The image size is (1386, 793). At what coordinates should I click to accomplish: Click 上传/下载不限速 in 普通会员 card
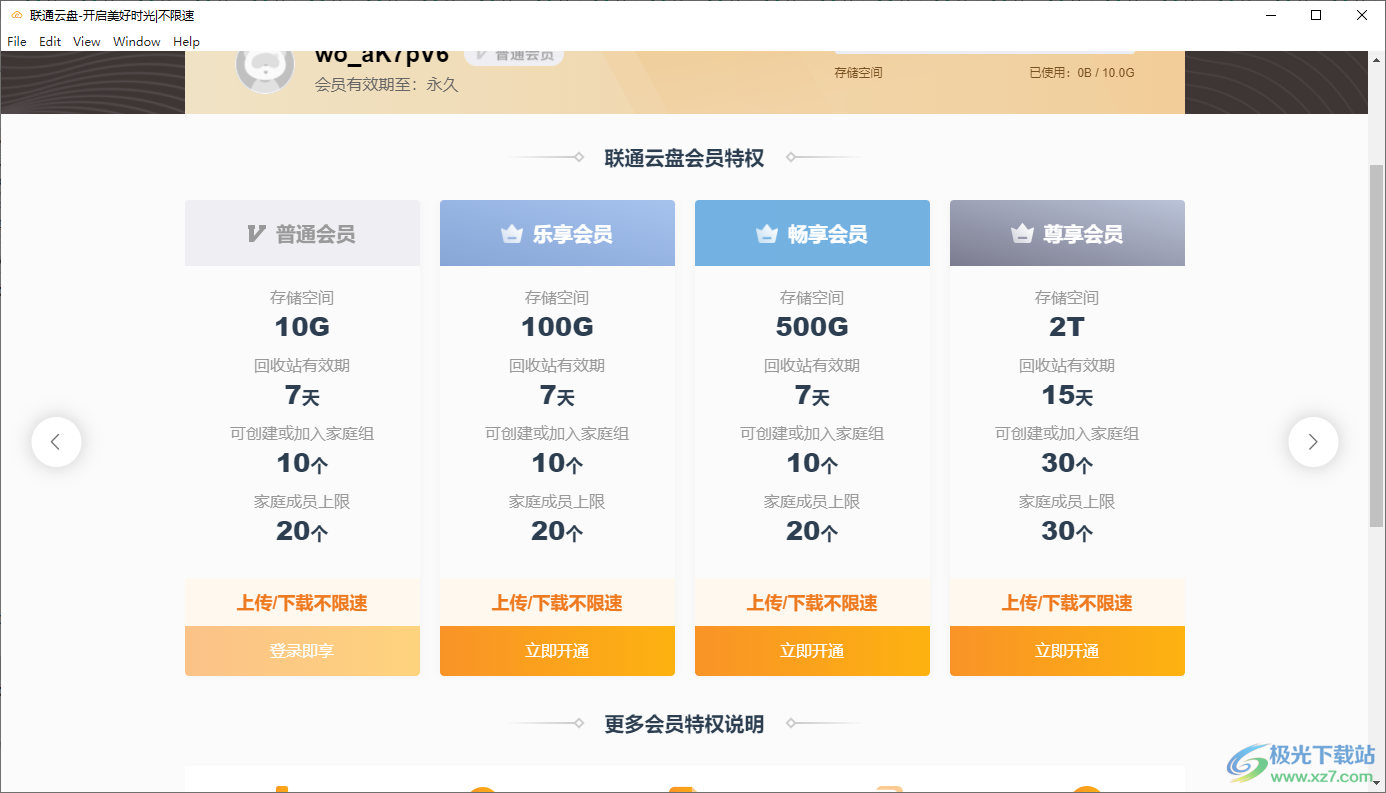point(302,603)
